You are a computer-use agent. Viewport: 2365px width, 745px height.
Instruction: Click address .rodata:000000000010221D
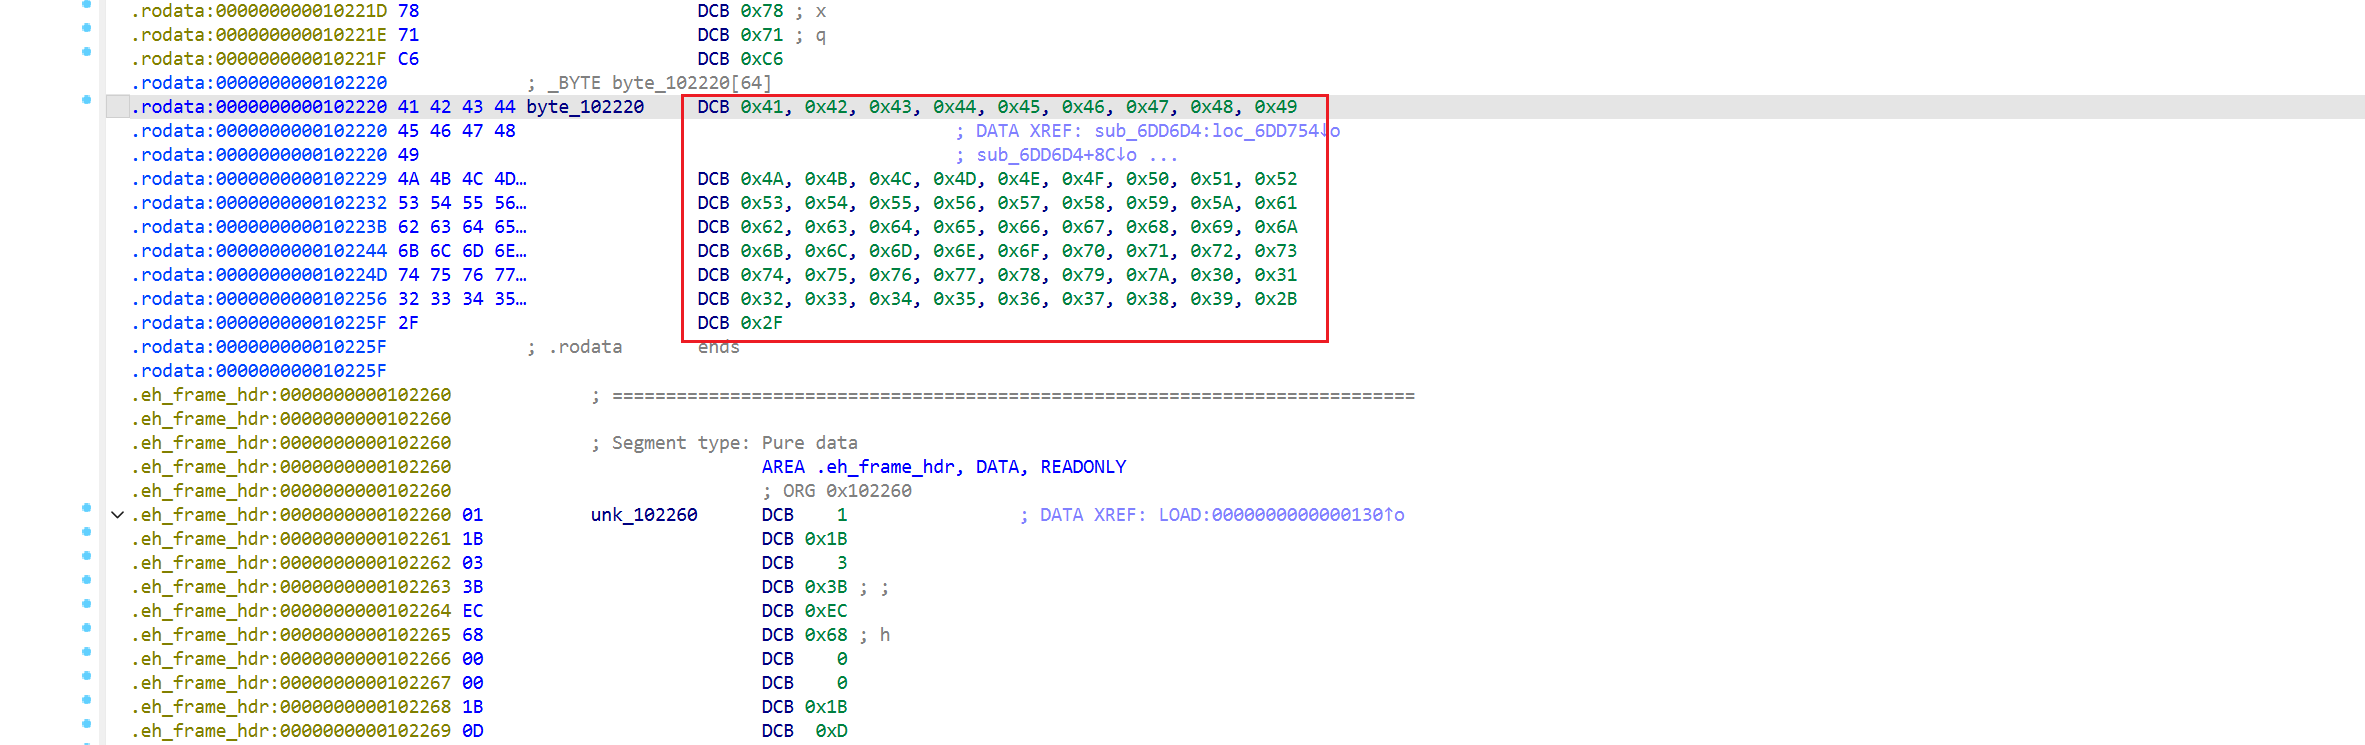click(259, 11)
